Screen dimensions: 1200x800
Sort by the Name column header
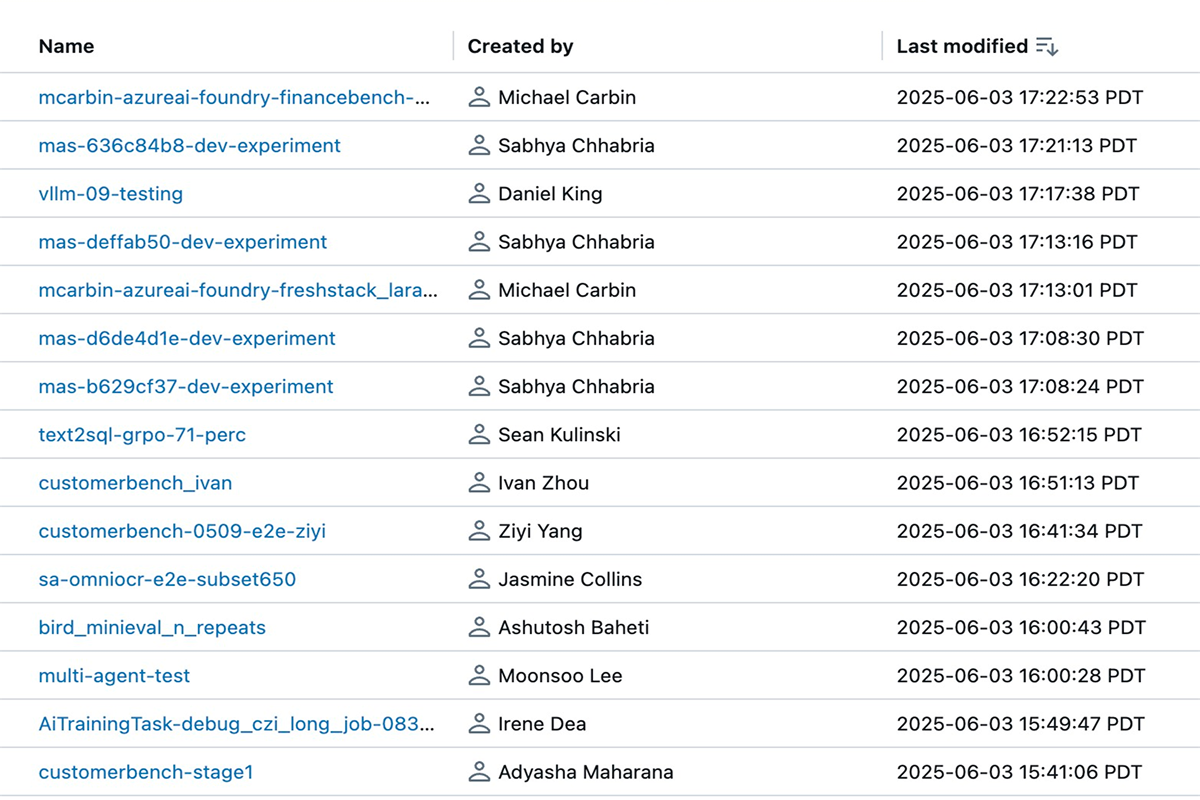coord(66,46)
